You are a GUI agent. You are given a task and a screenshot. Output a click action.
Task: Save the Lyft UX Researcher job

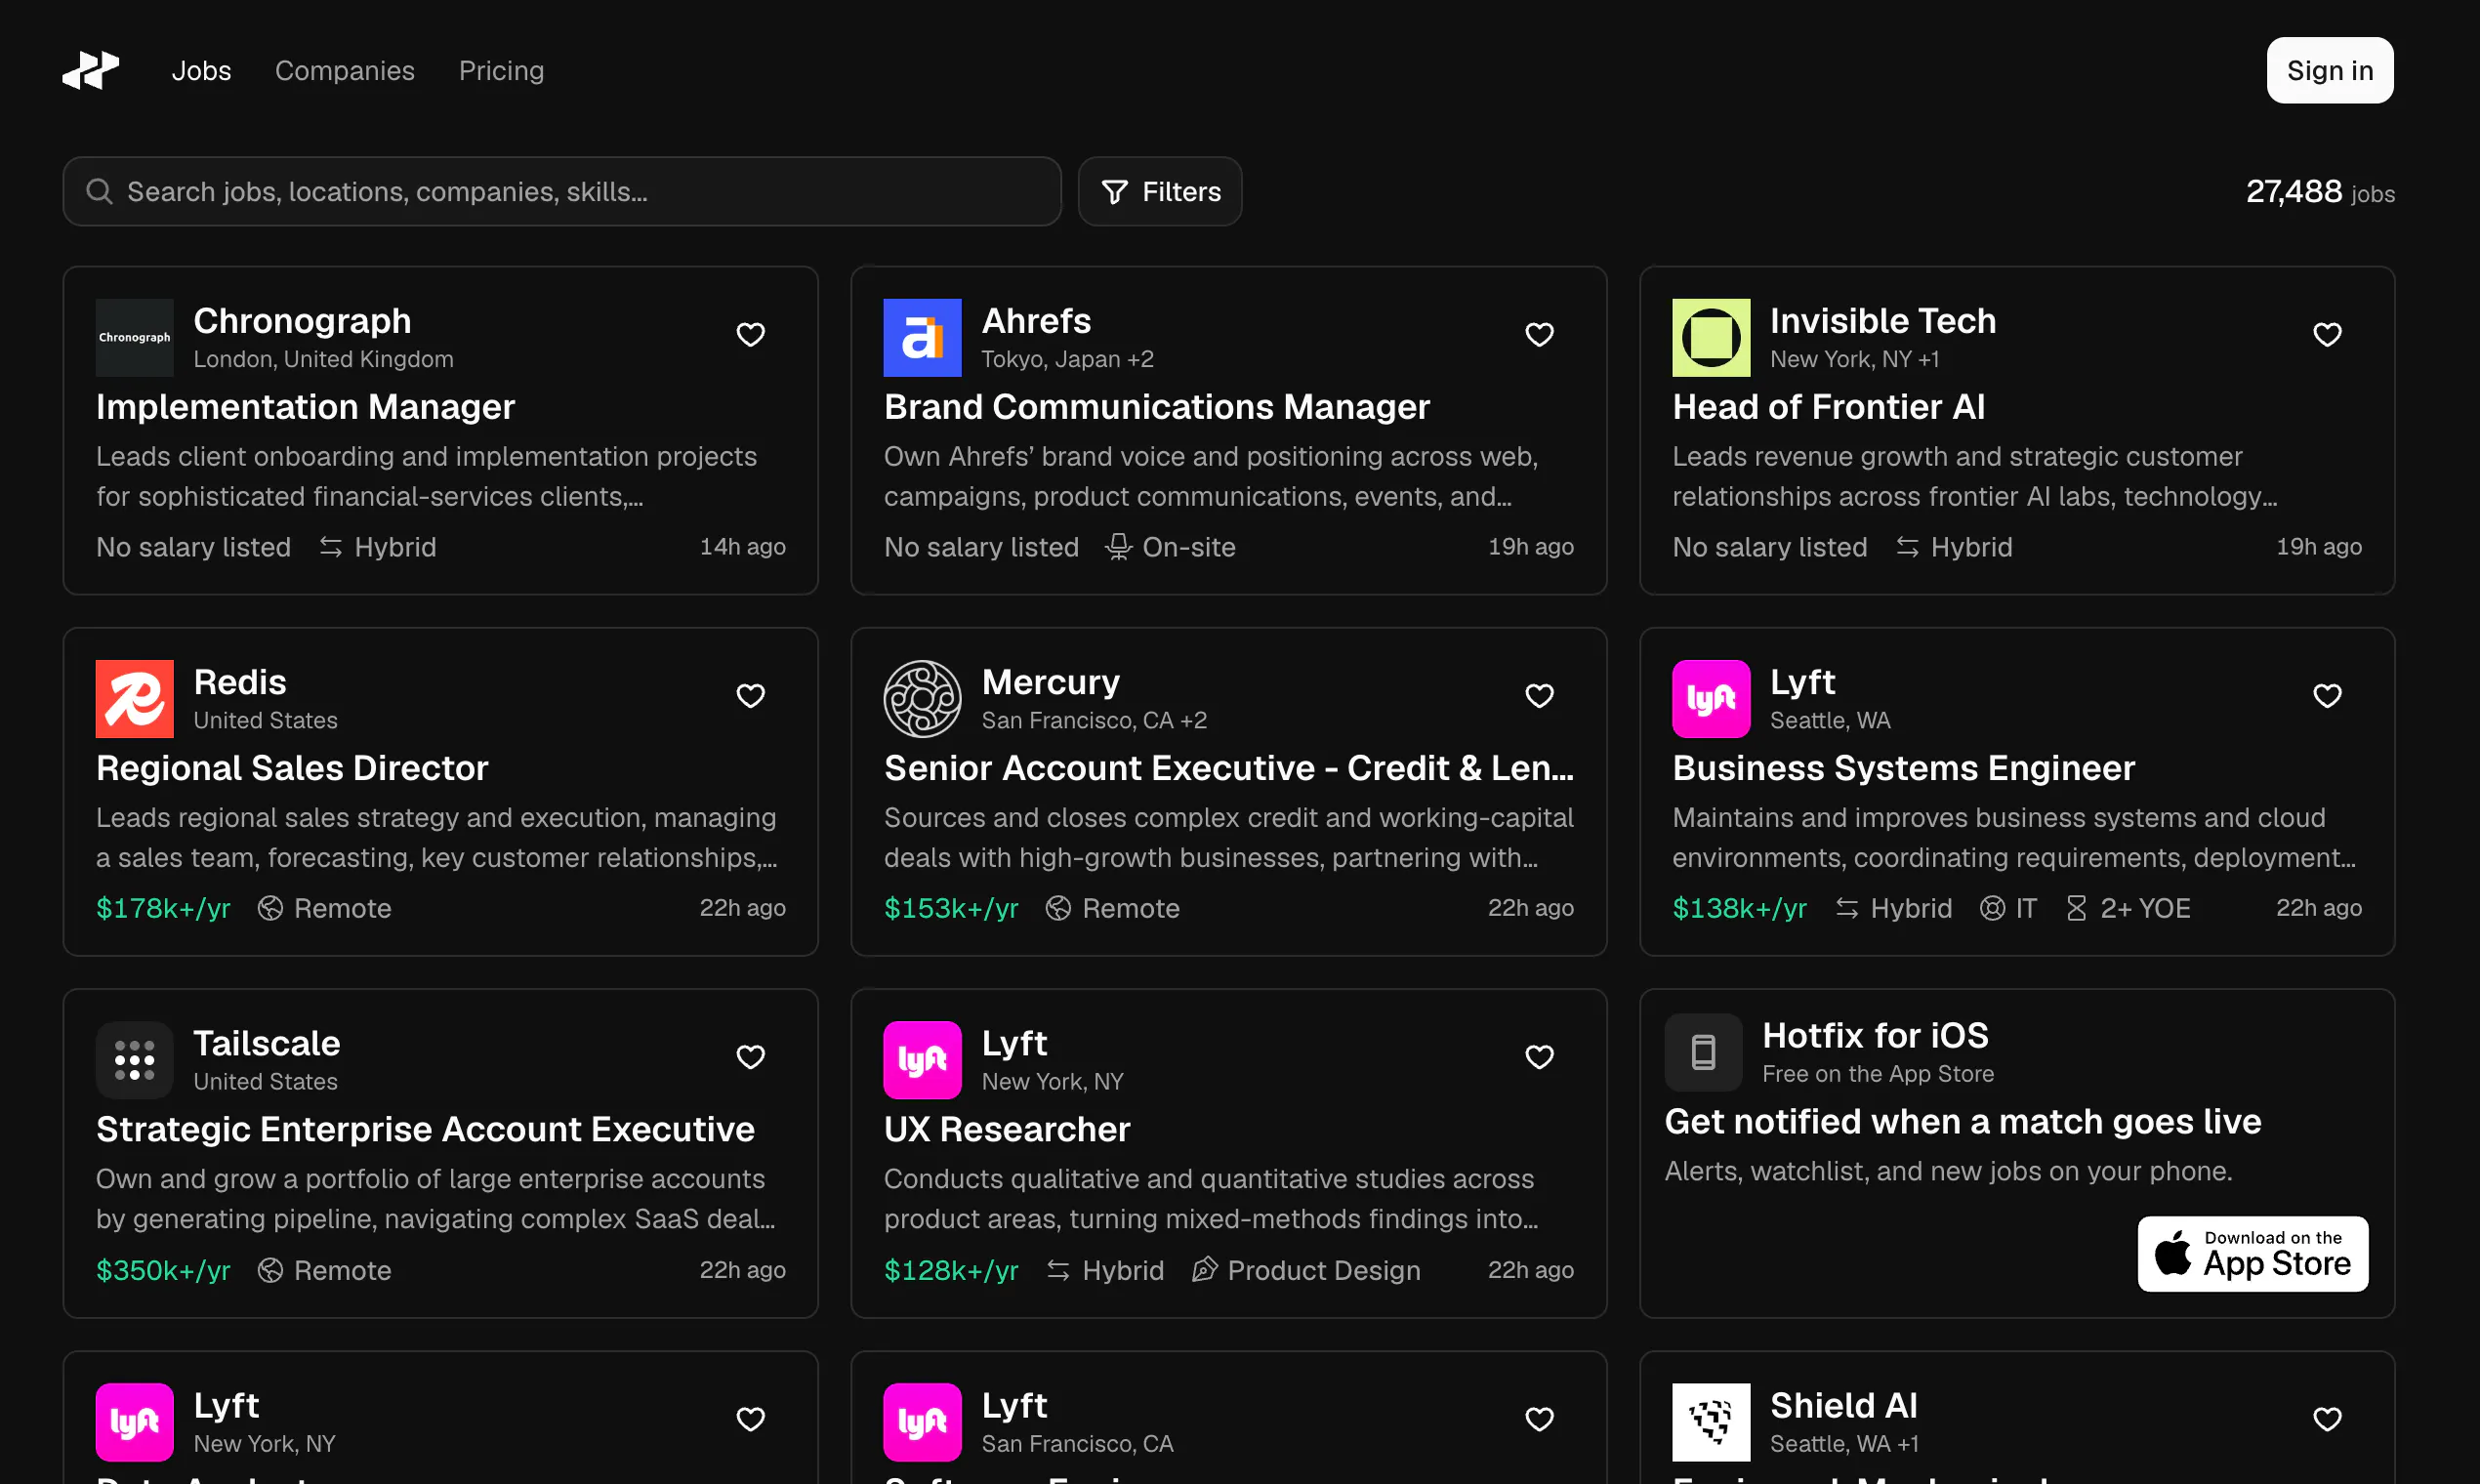point(1539,1057)
